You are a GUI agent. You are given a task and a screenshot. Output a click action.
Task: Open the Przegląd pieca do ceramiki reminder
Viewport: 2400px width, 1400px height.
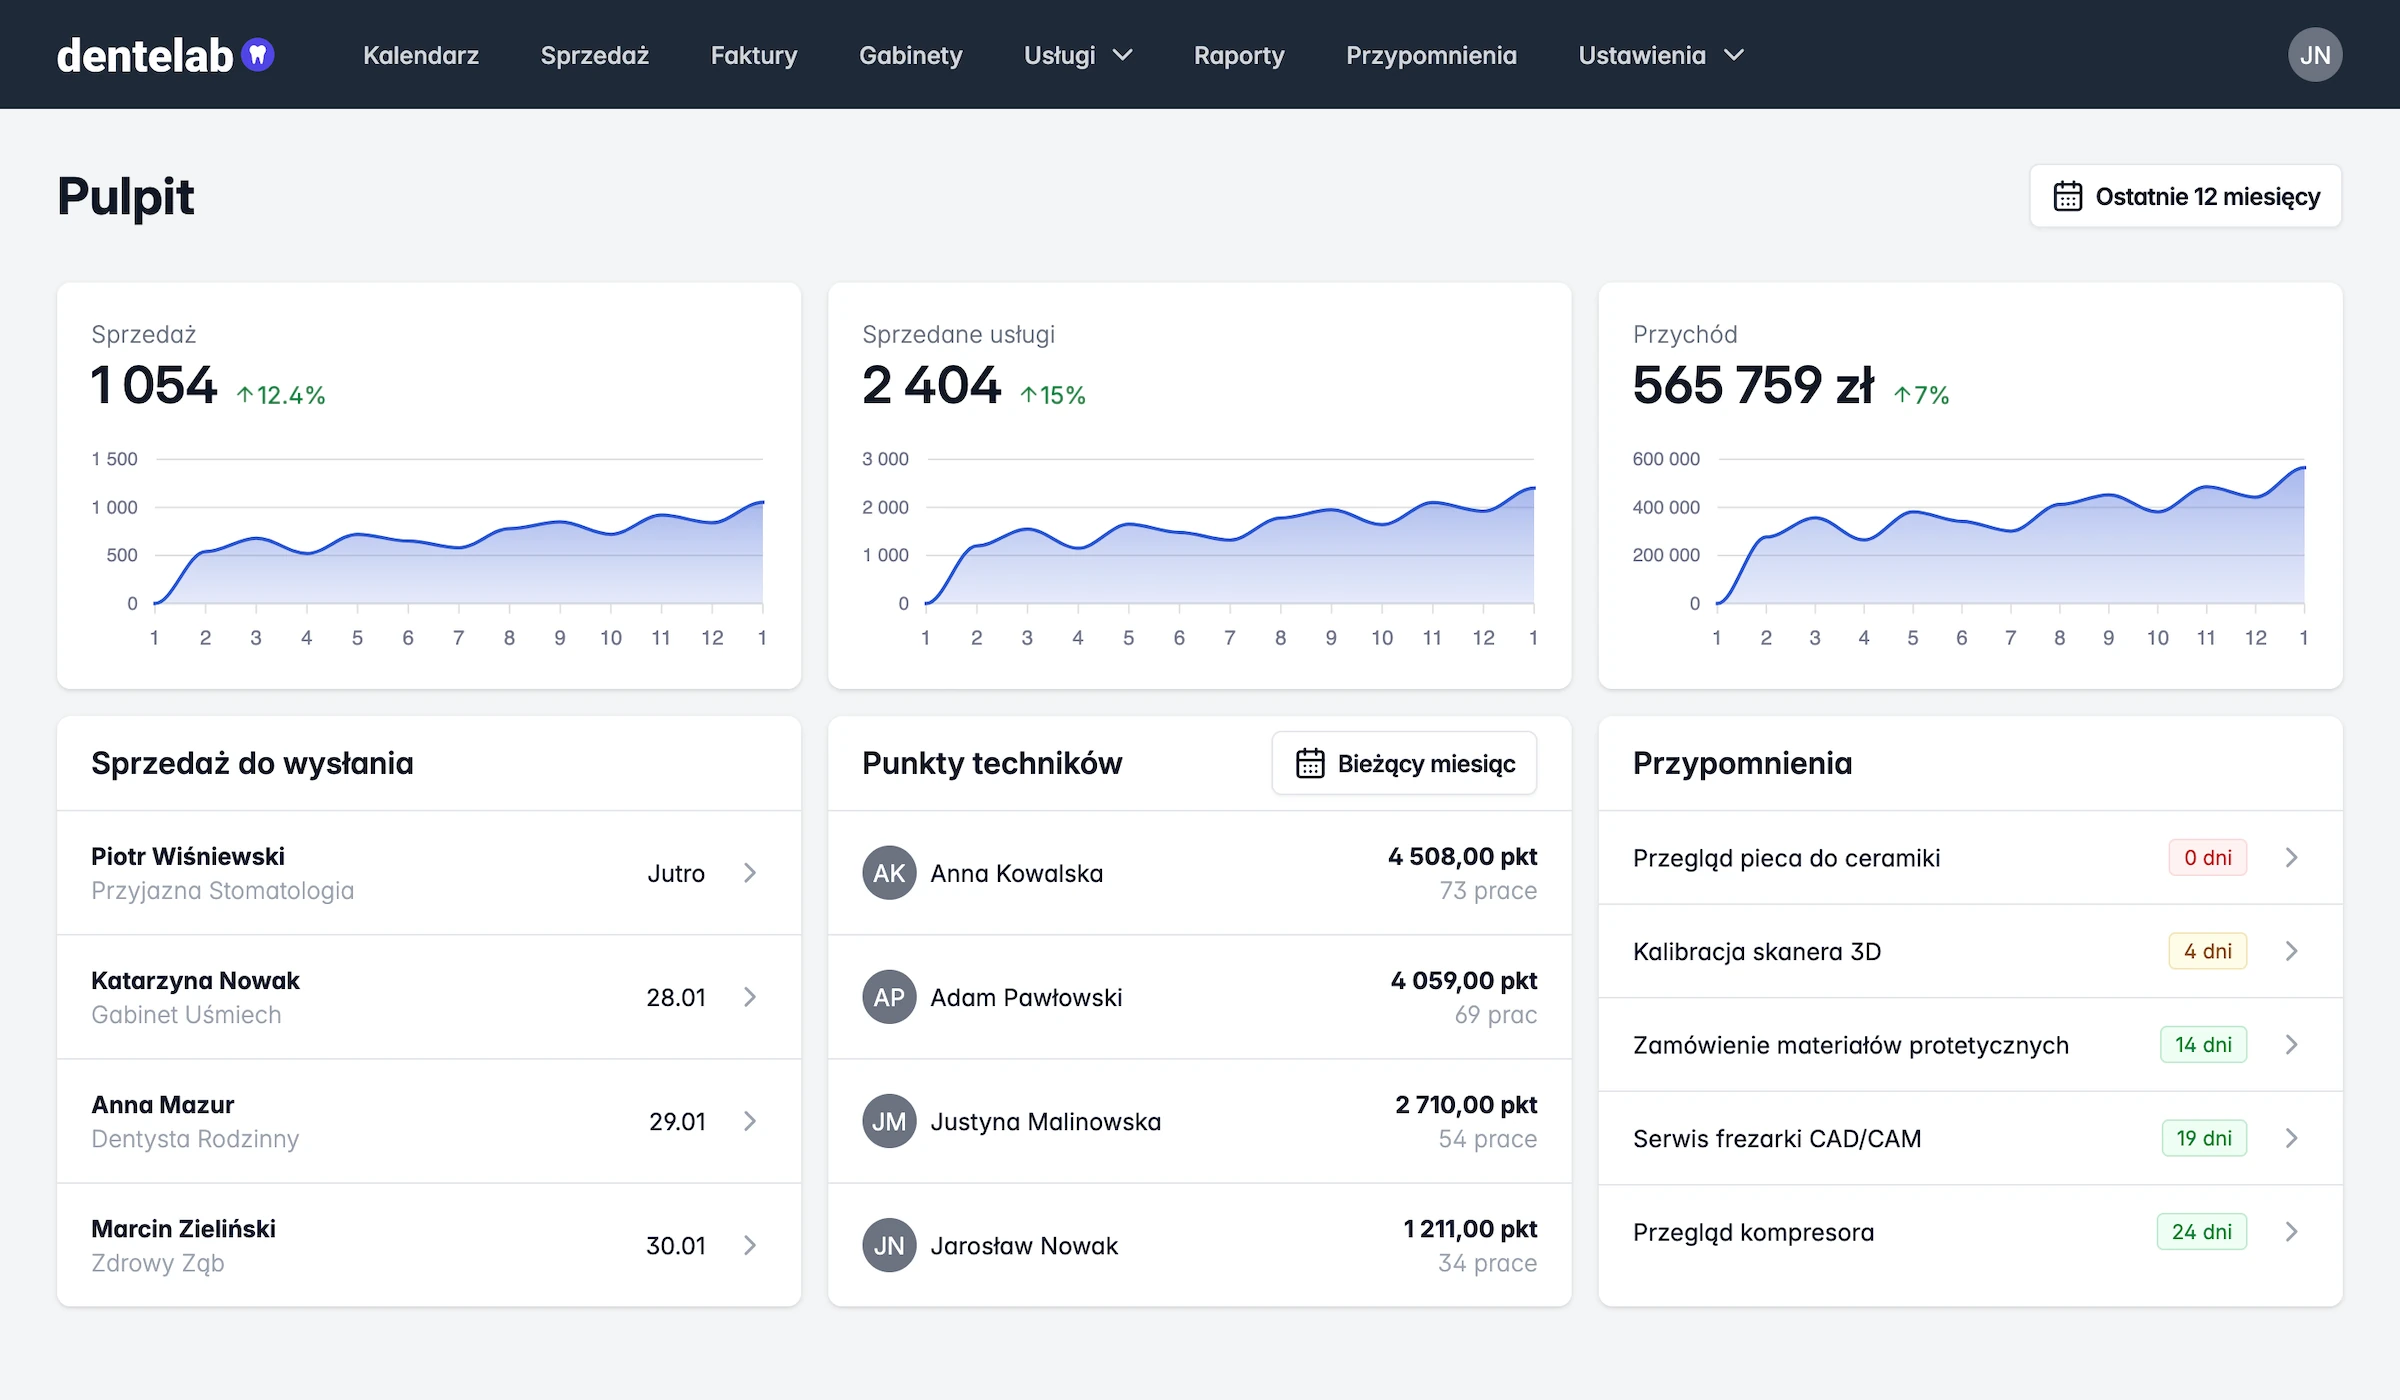1970,858
